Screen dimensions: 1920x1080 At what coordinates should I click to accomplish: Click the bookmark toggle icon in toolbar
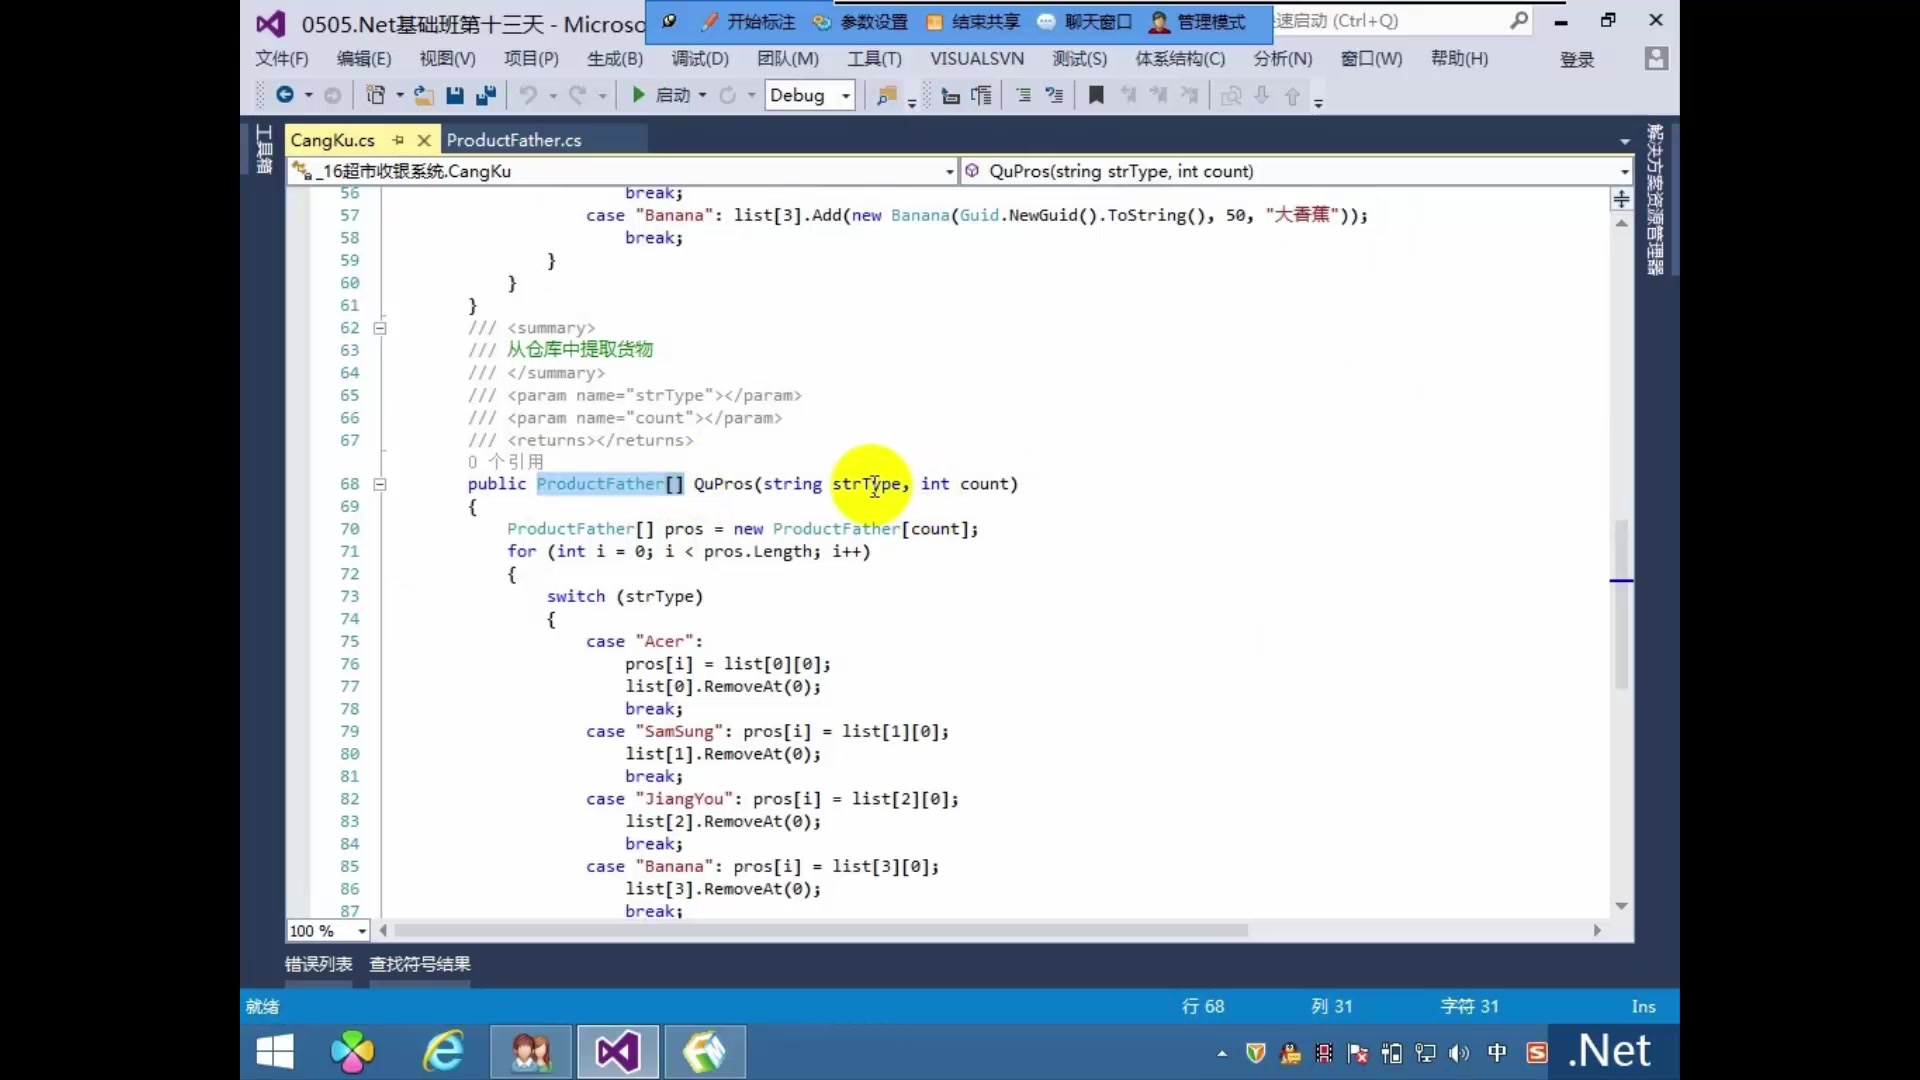[x=1096, y=95]
